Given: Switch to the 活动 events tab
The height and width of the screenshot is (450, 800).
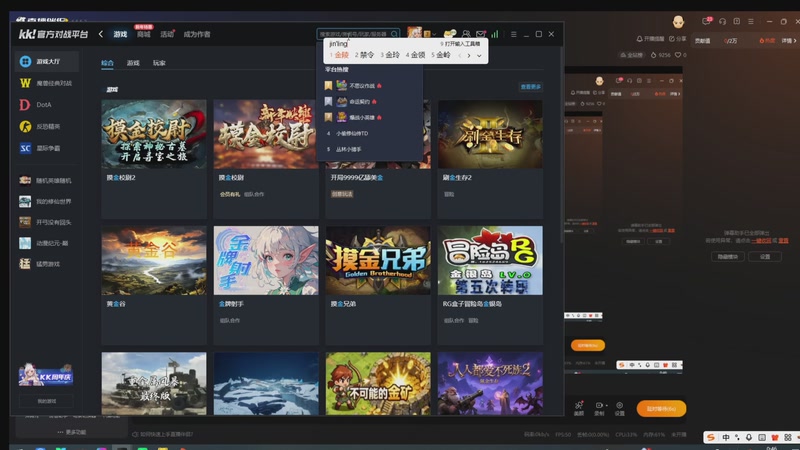Looking at the screenshot, I should click(x=167, y=34).
